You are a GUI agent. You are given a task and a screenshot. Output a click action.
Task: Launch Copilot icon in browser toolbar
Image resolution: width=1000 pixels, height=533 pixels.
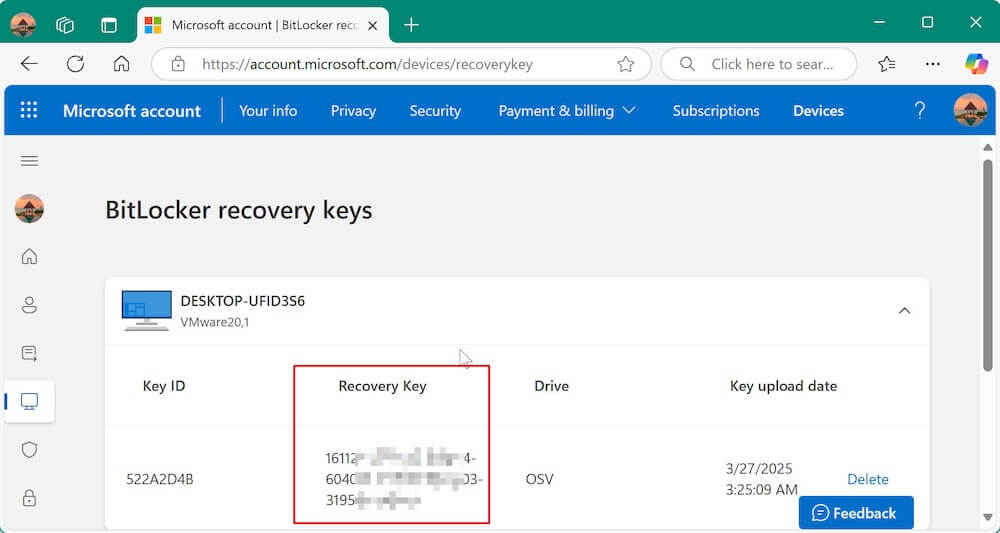point(976,64)
